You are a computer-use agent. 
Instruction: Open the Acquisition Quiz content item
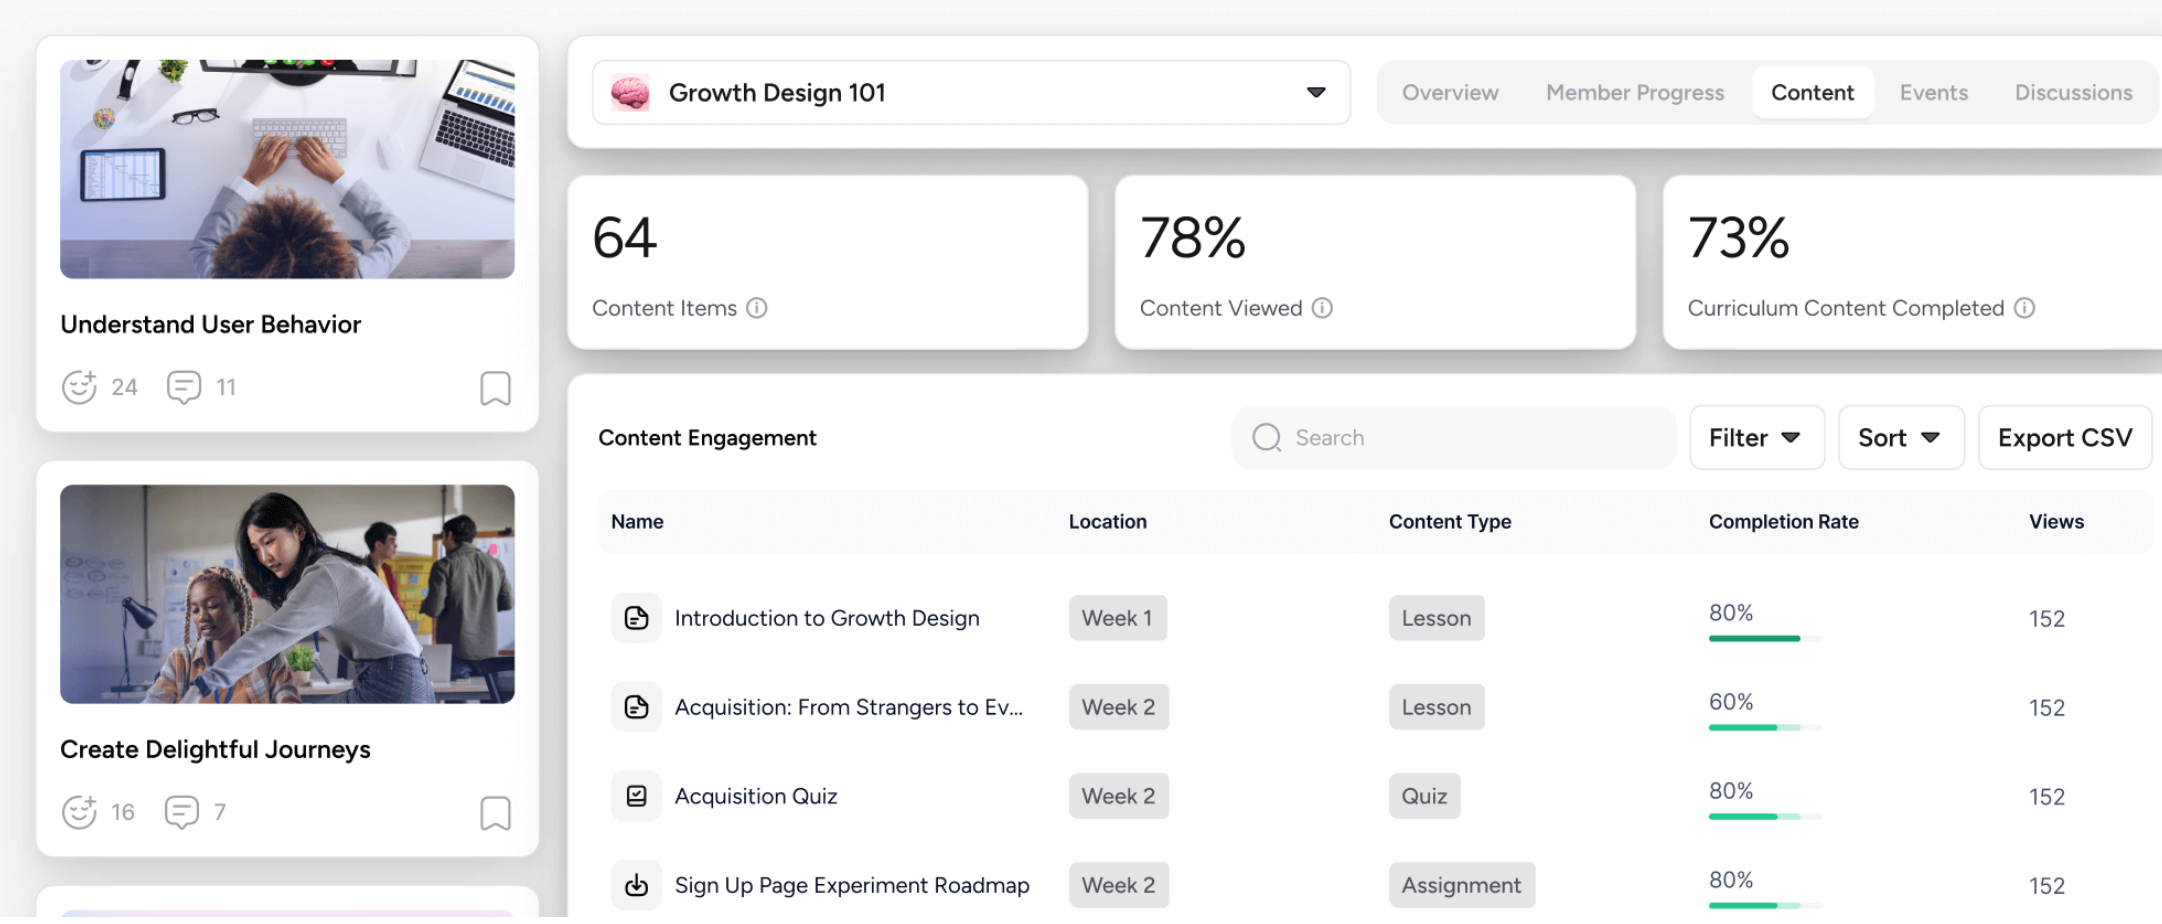click(755, 795)
